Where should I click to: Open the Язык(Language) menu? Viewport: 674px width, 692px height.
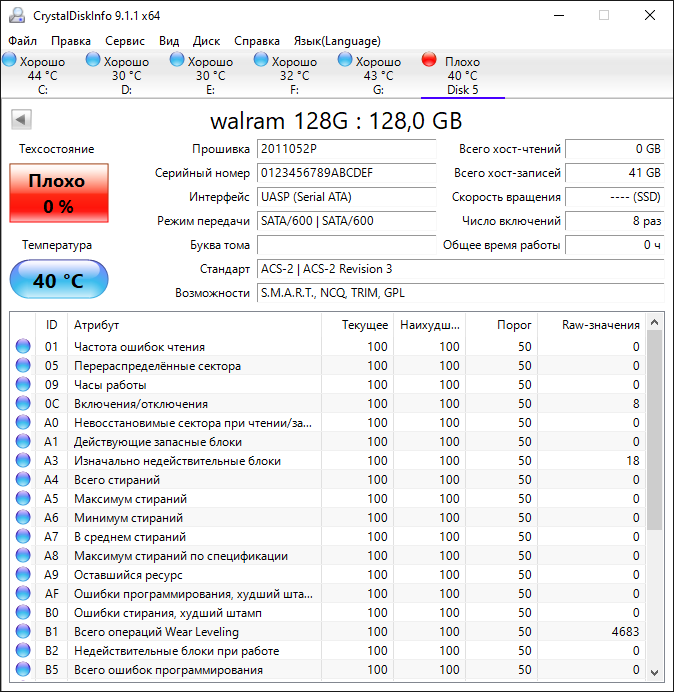pyautogui.click(x=337, y=41)
